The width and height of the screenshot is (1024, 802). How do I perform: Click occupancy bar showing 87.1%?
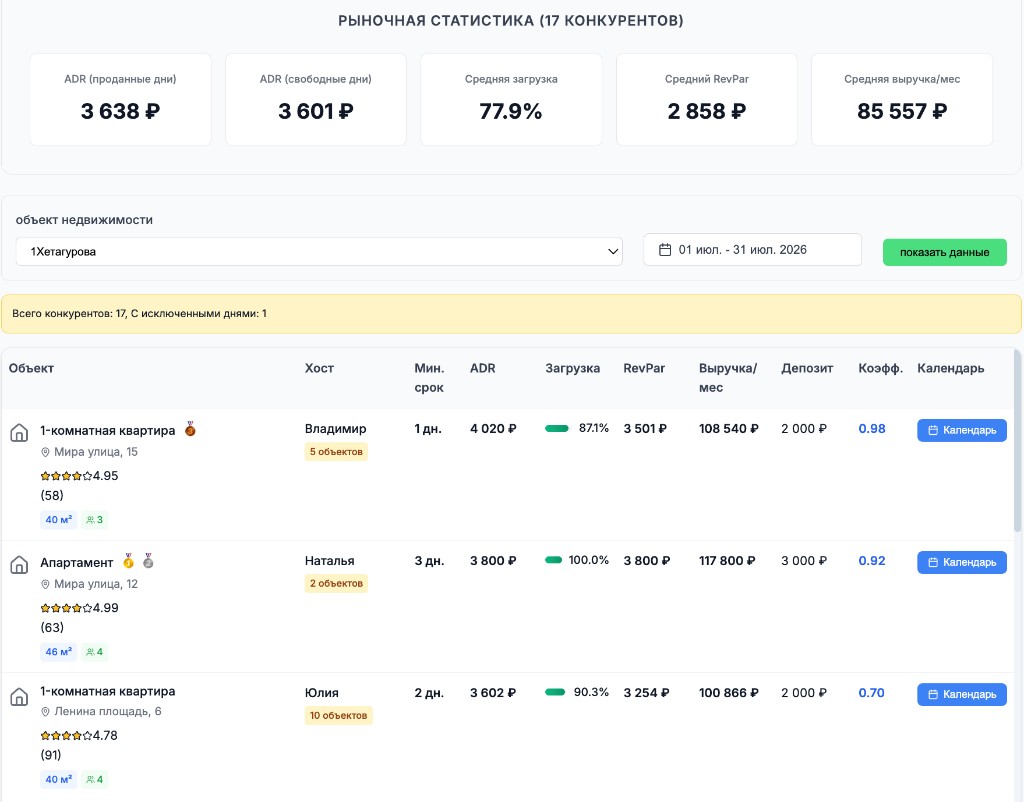pos(557,428)
